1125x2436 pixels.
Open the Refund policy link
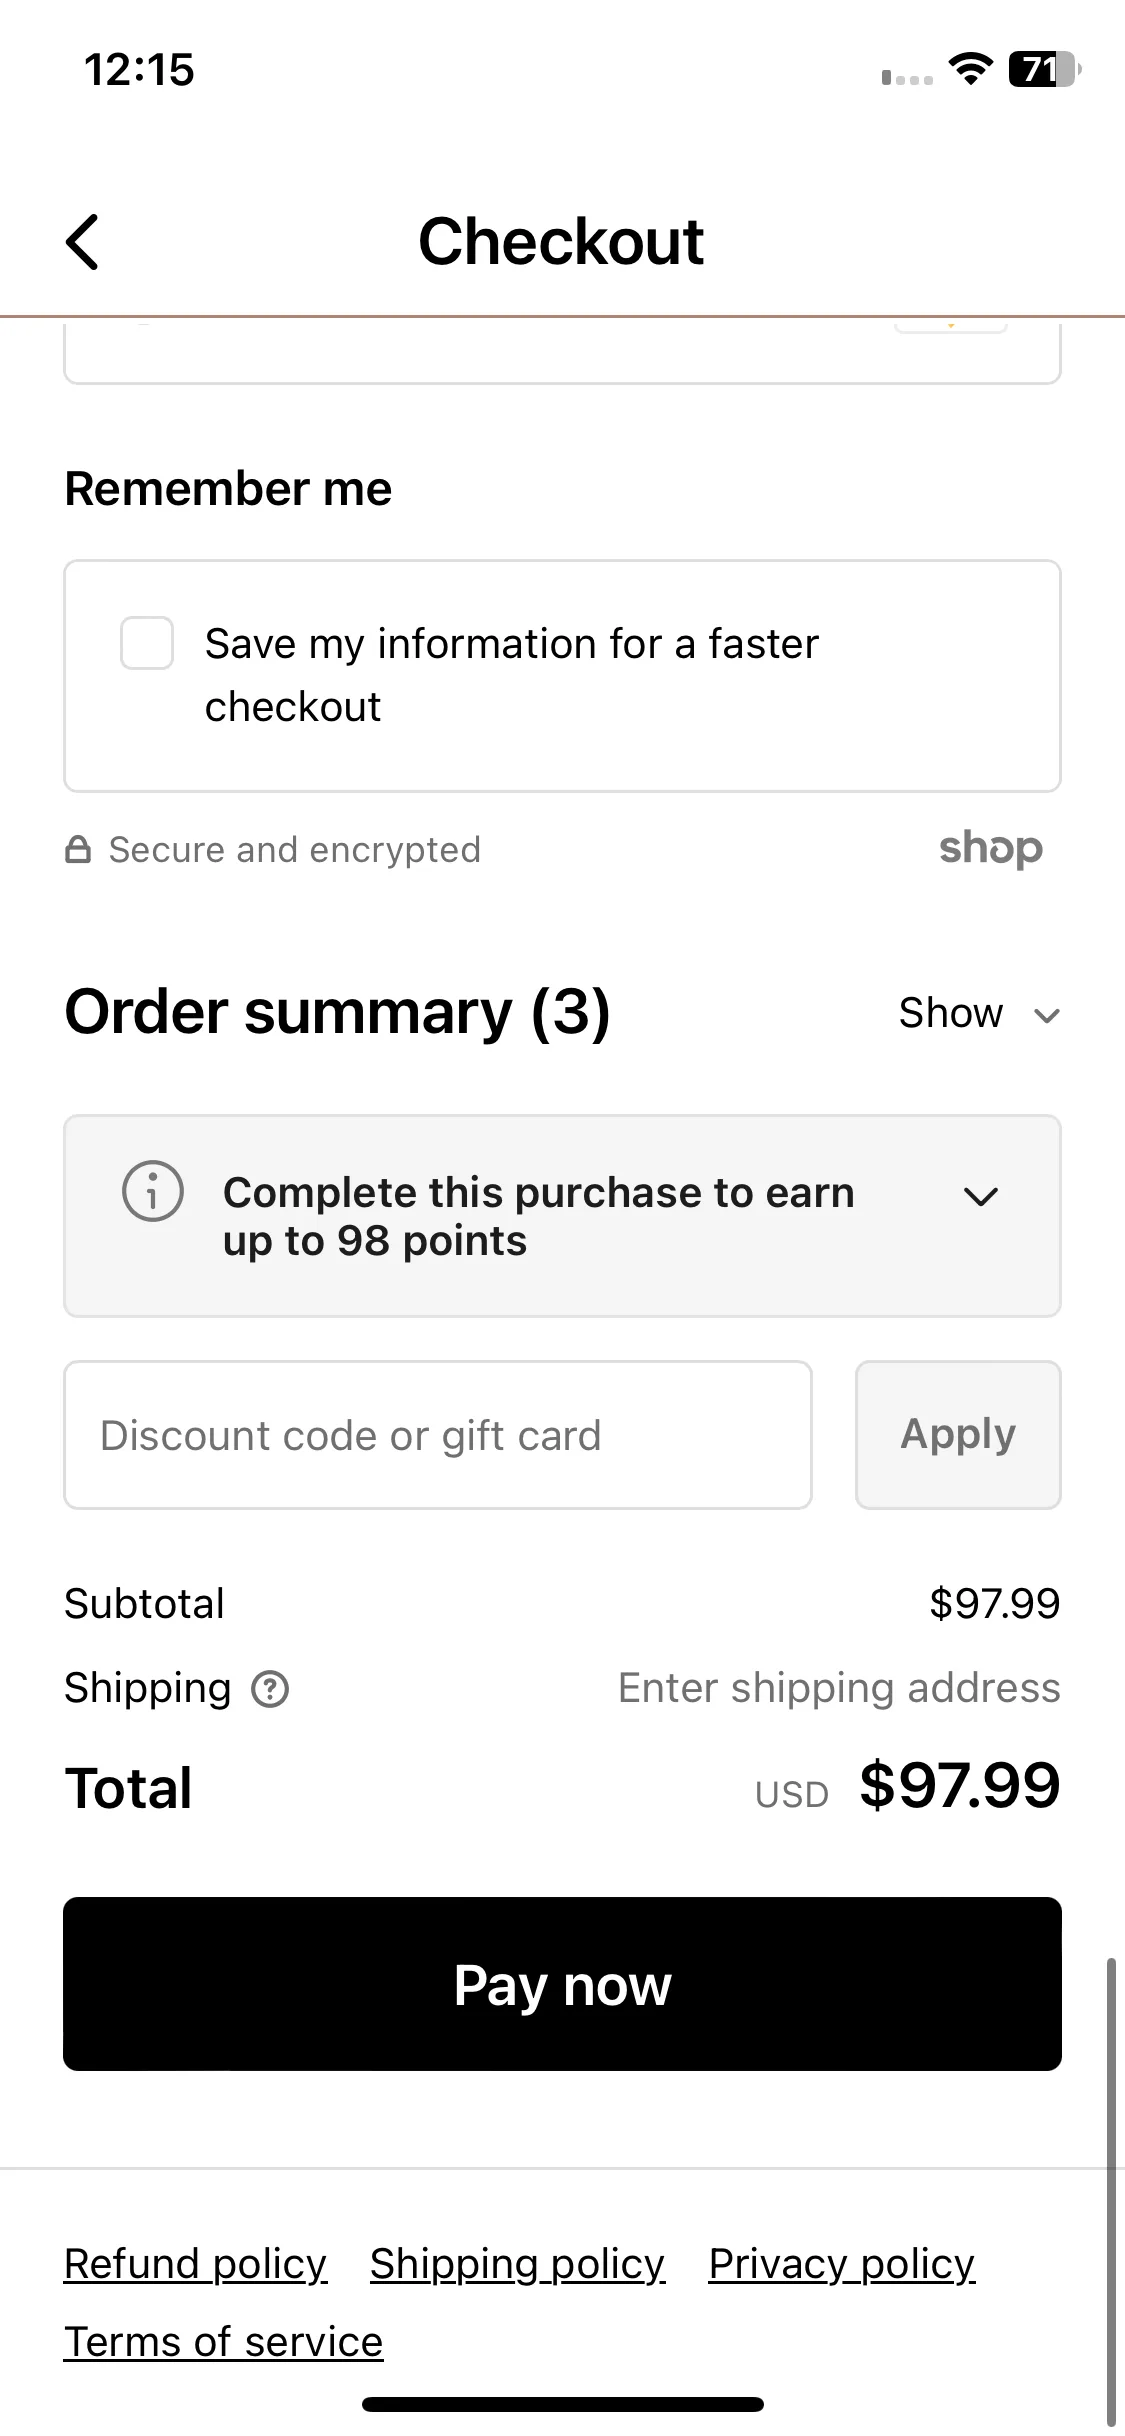pyautogui.click(x=196, y=2264)
